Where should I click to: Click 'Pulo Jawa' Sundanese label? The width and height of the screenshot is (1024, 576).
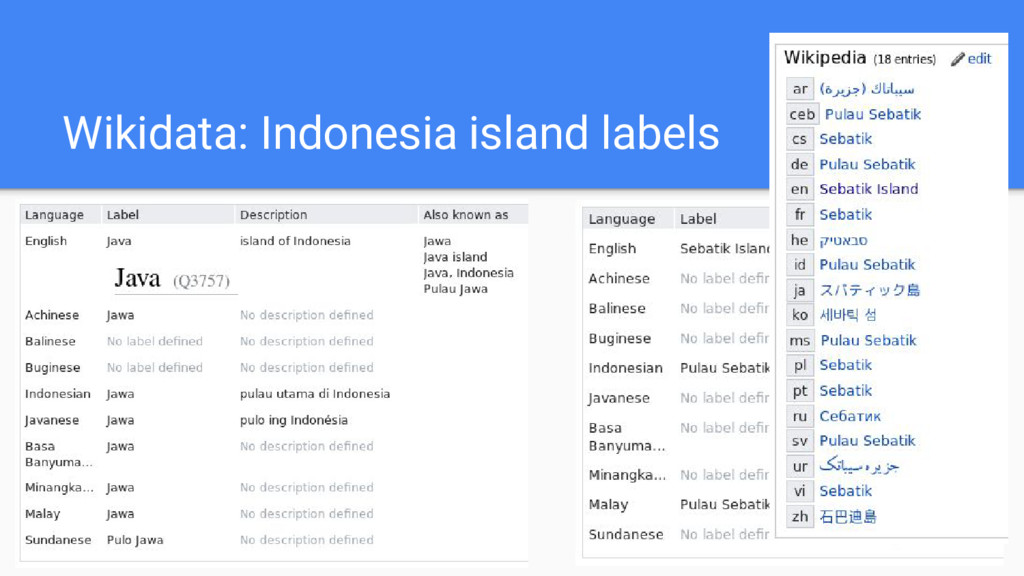click(x=135, y=540)
